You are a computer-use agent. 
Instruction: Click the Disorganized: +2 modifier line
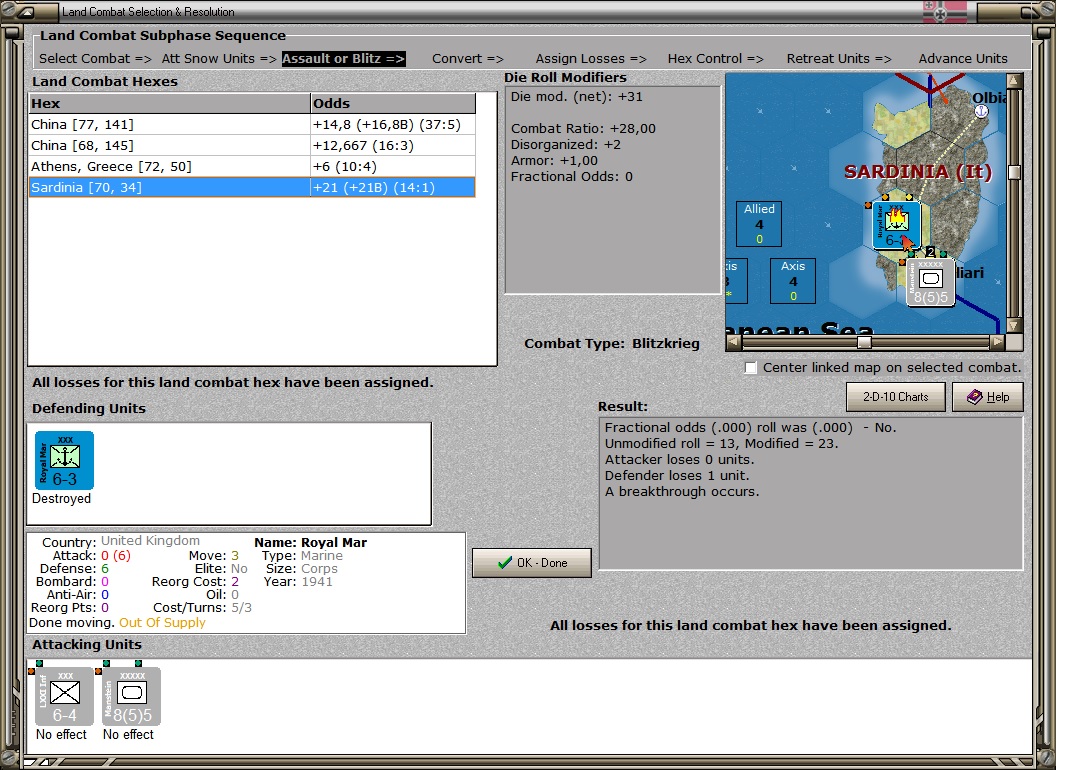pos(565,145)
